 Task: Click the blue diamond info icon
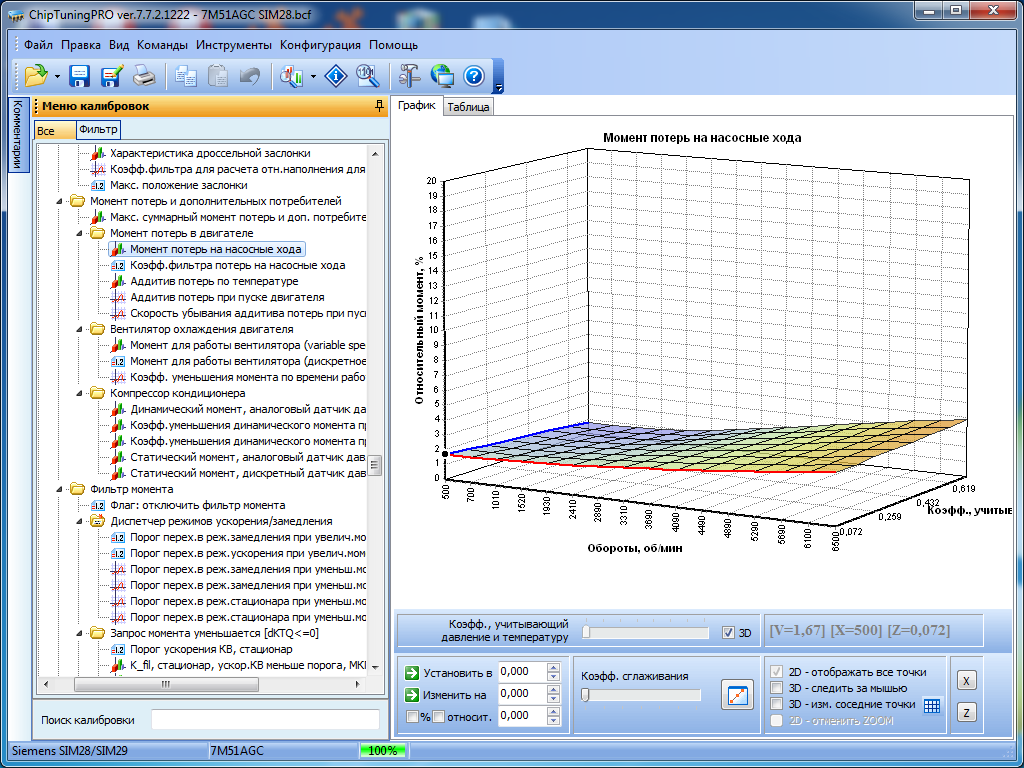[337, 76]
